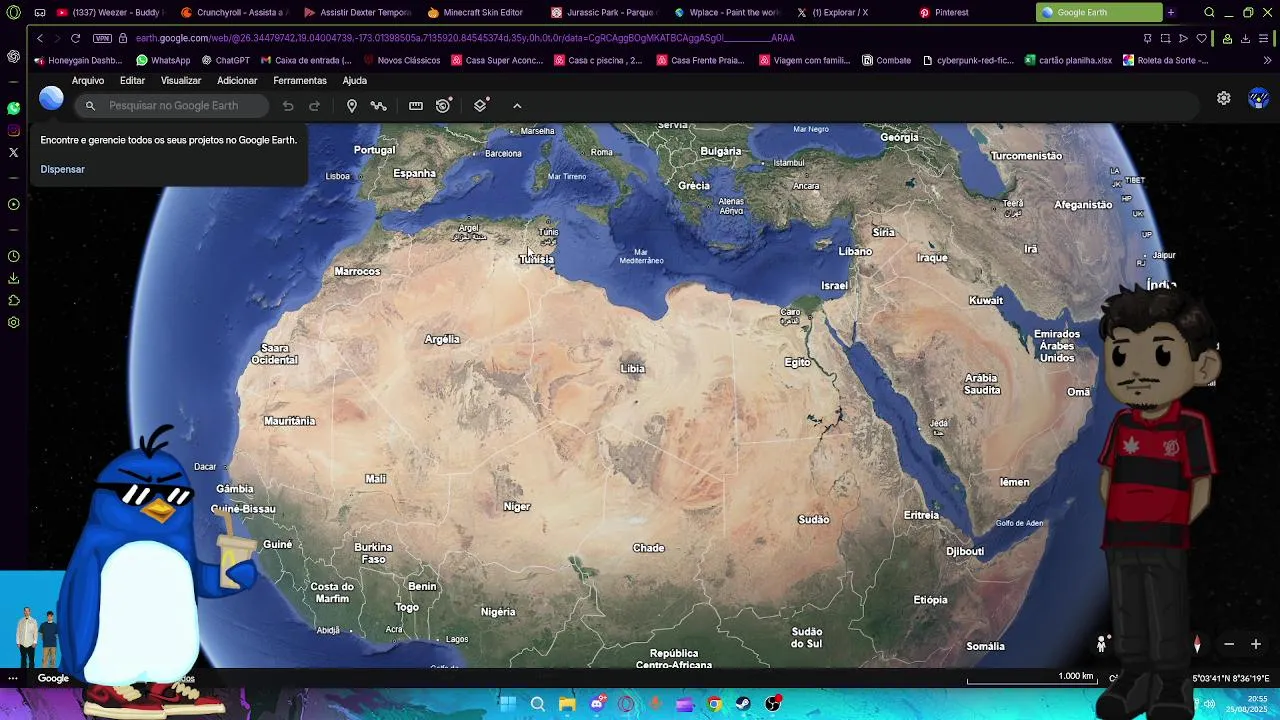Viewport: 1280px width, 720px height.
Task: Add a placemark with the pin tool
Action: coord(352,105)
